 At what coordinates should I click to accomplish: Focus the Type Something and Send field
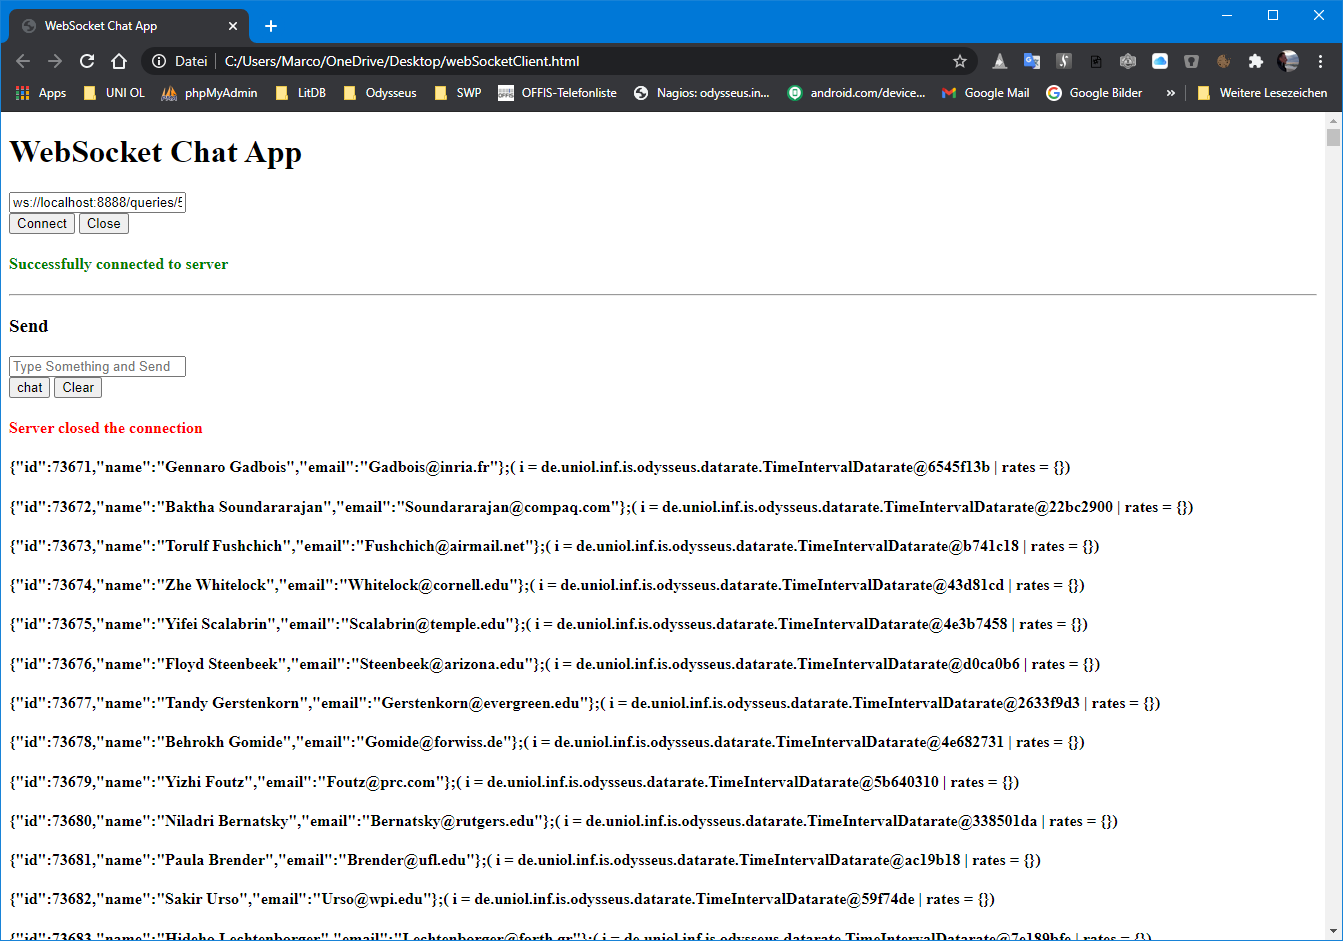pos(97,367)
